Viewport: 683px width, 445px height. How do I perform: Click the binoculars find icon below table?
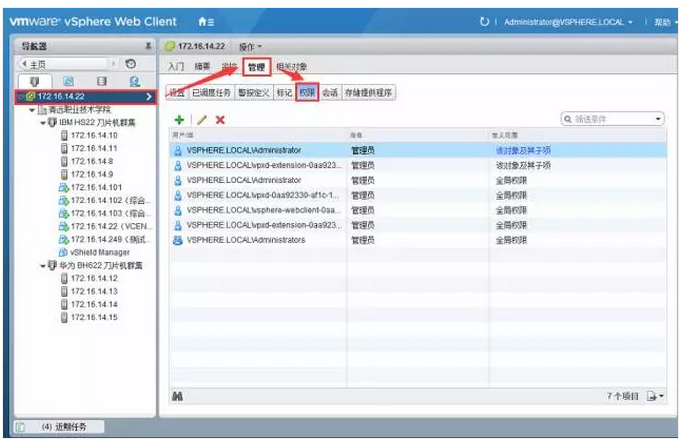pyautogui.click(x=177, y=396)
